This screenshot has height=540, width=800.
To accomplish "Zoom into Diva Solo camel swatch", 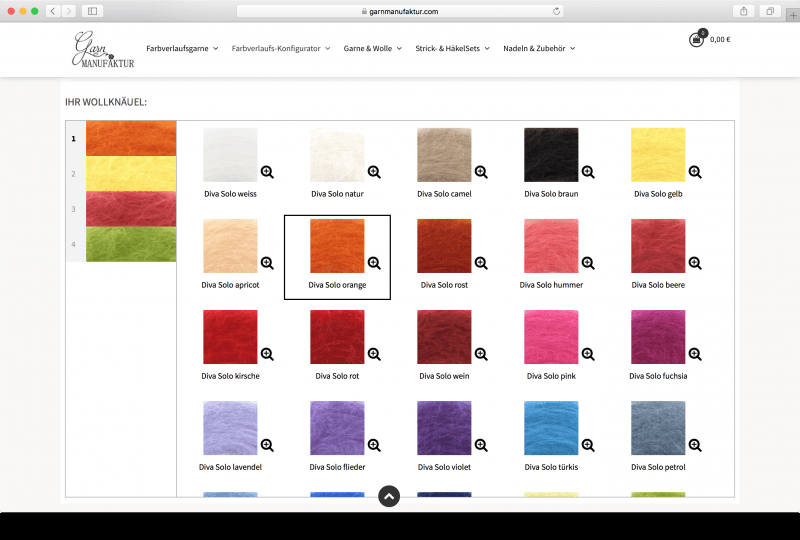I will [x=481, y=172].
